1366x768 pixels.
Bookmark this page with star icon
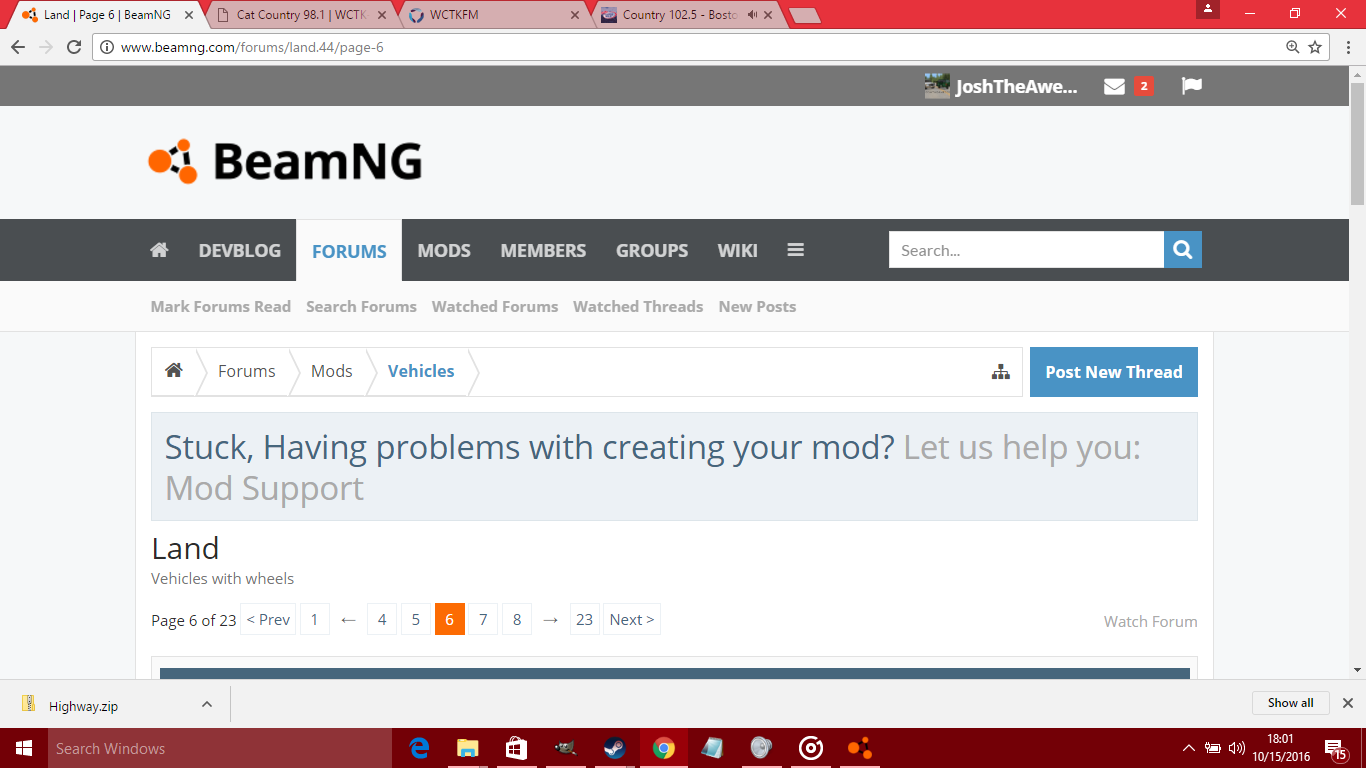(1315, 47)
